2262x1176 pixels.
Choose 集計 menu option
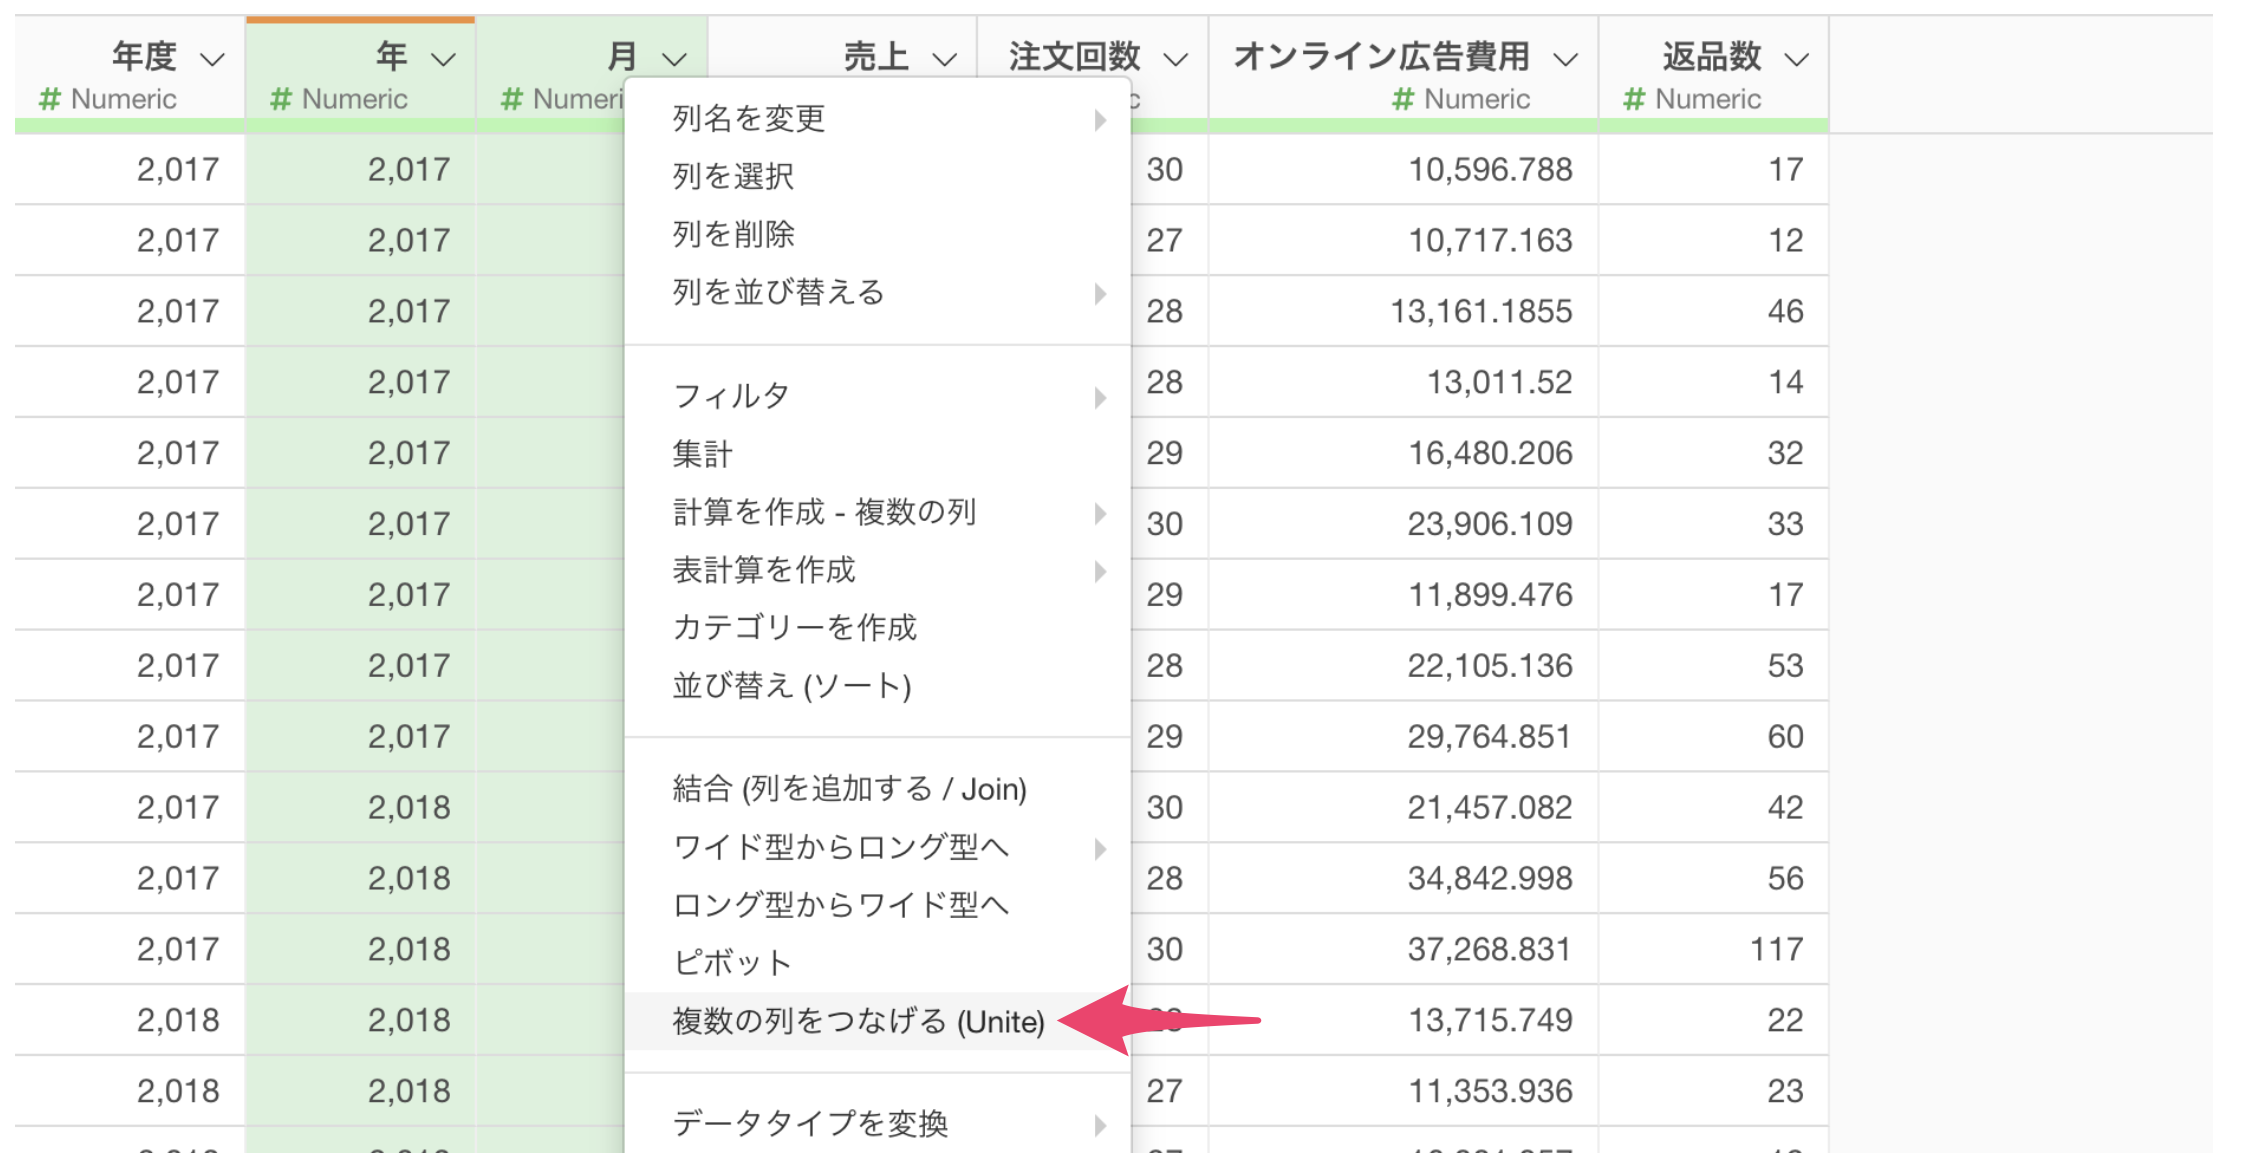[x=702, y=455]
